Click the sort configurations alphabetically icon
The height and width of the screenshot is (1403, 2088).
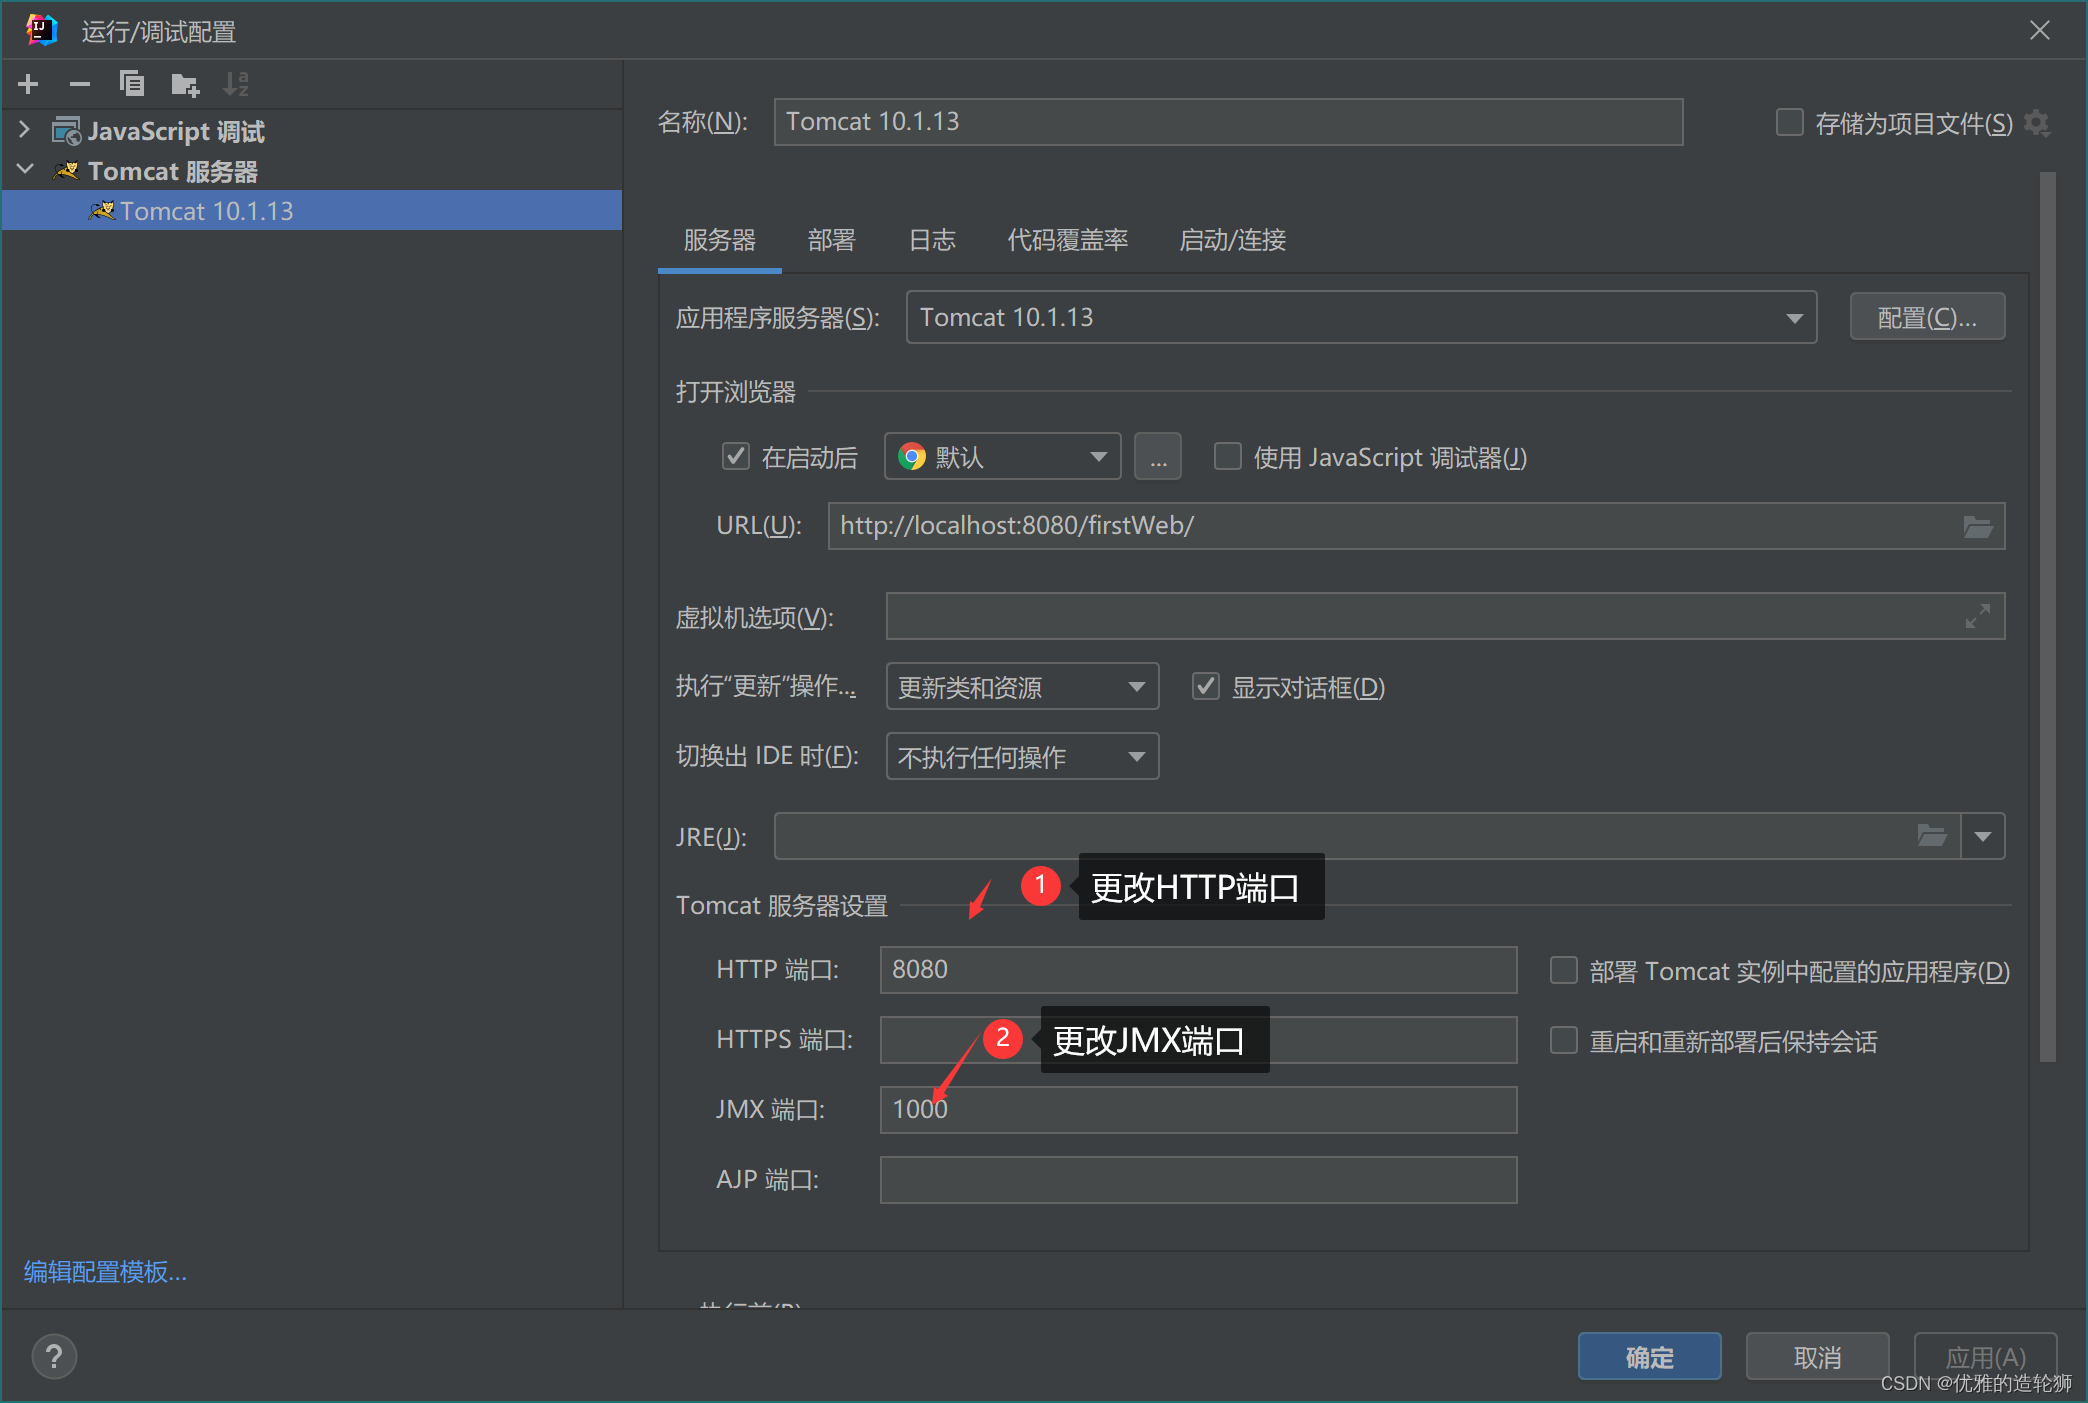point(236,84)
